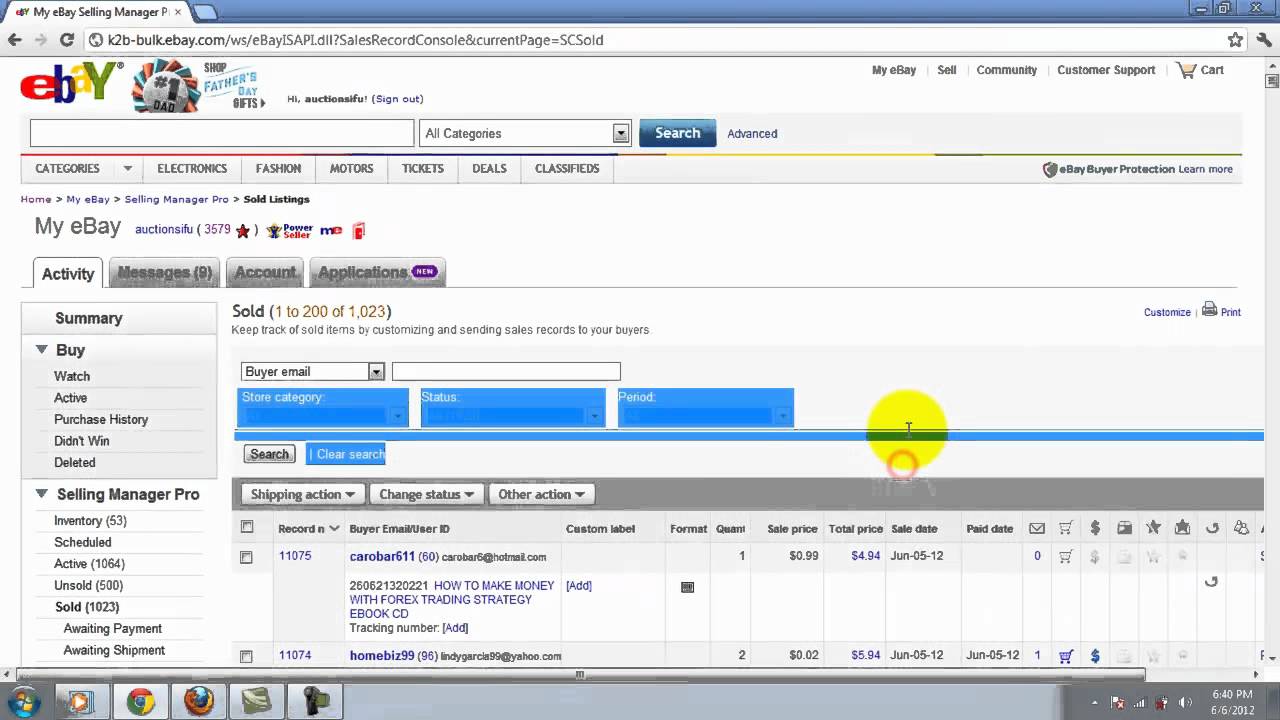Click the blue dollar icon for record 11074
Screen dimensions: 1280x720
click(1095, 656)
